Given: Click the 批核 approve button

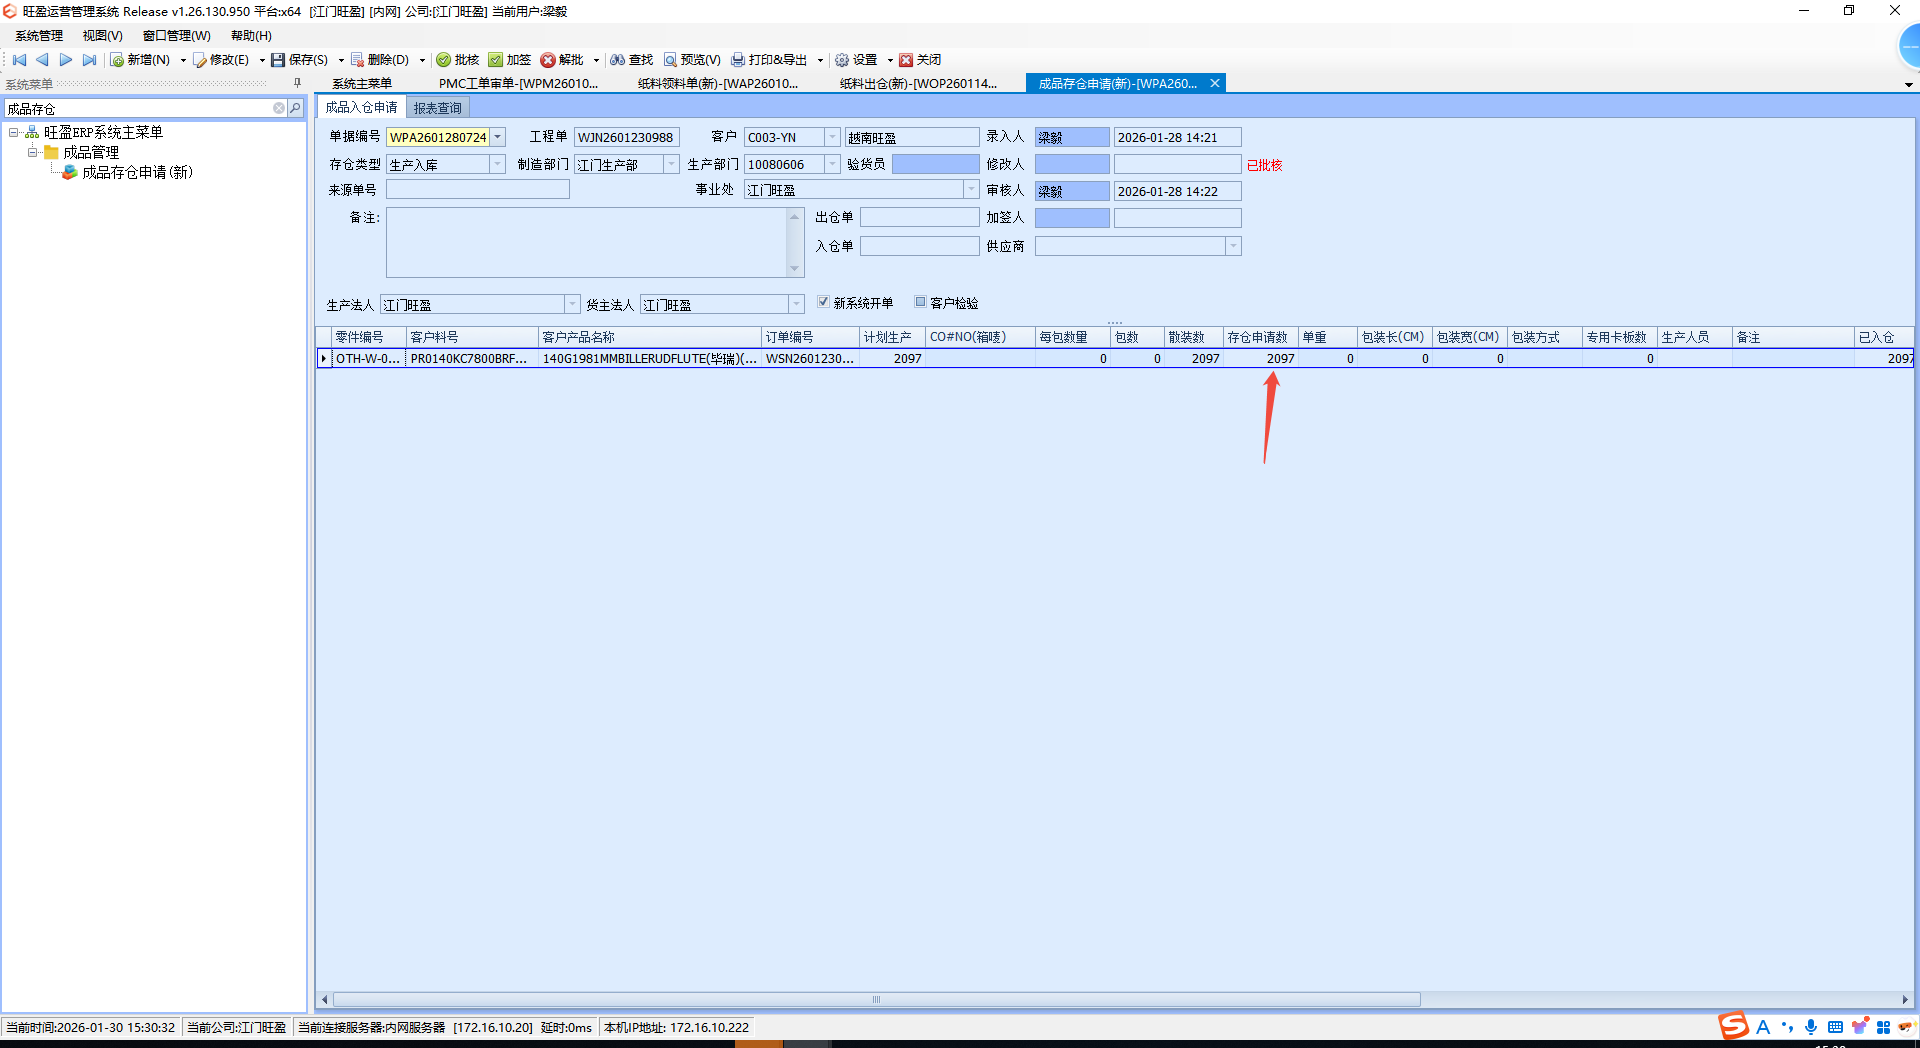Looking at the screenshot, I should [x=458, y=60].
